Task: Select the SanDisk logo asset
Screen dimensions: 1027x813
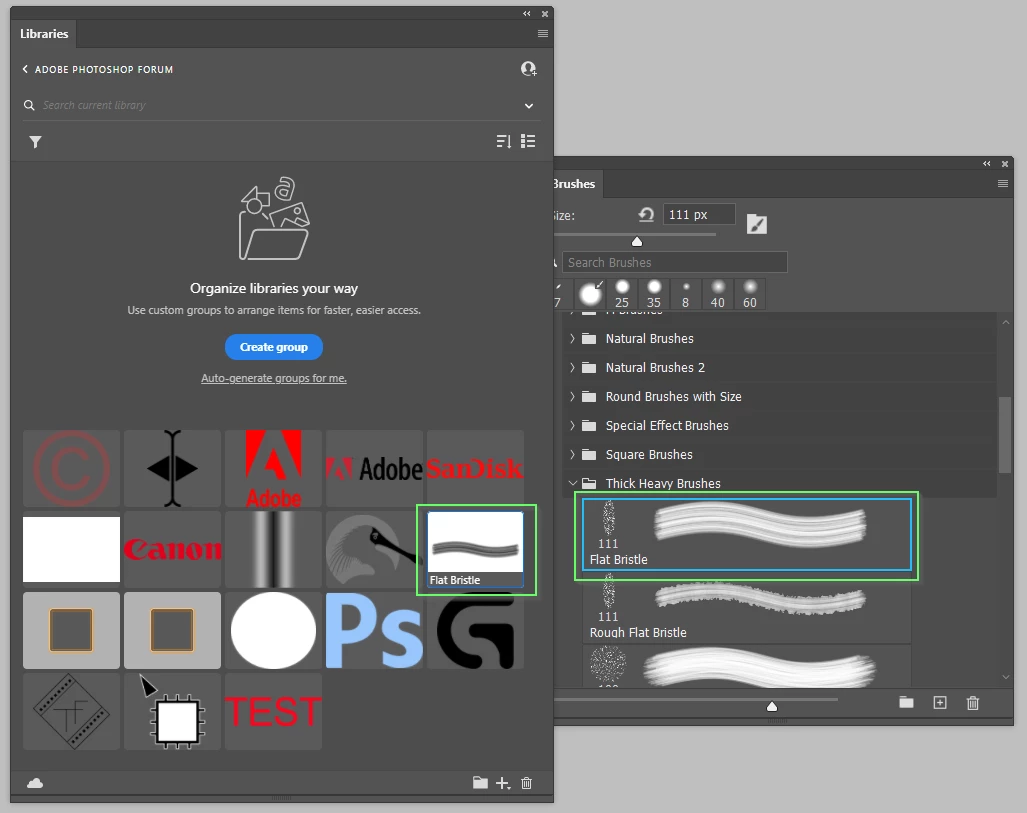Action: (x=476, y=468)
